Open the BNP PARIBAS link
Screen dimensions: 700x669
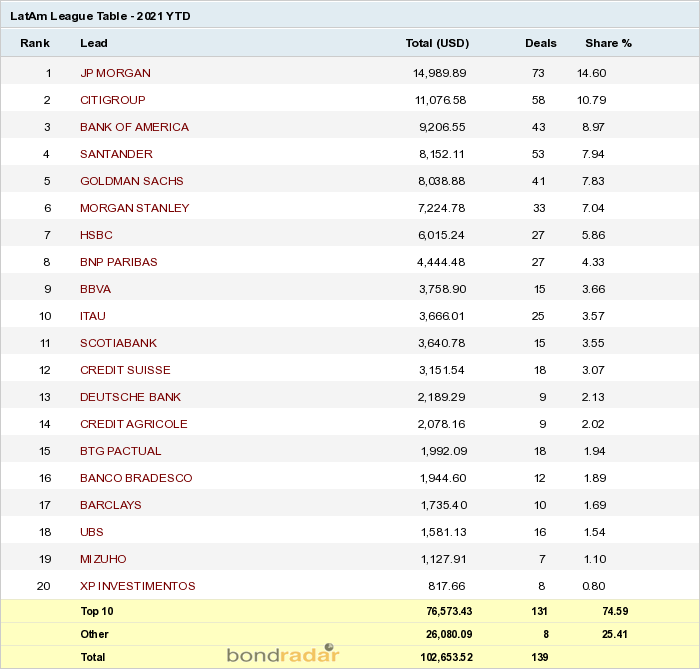[119, 262]
